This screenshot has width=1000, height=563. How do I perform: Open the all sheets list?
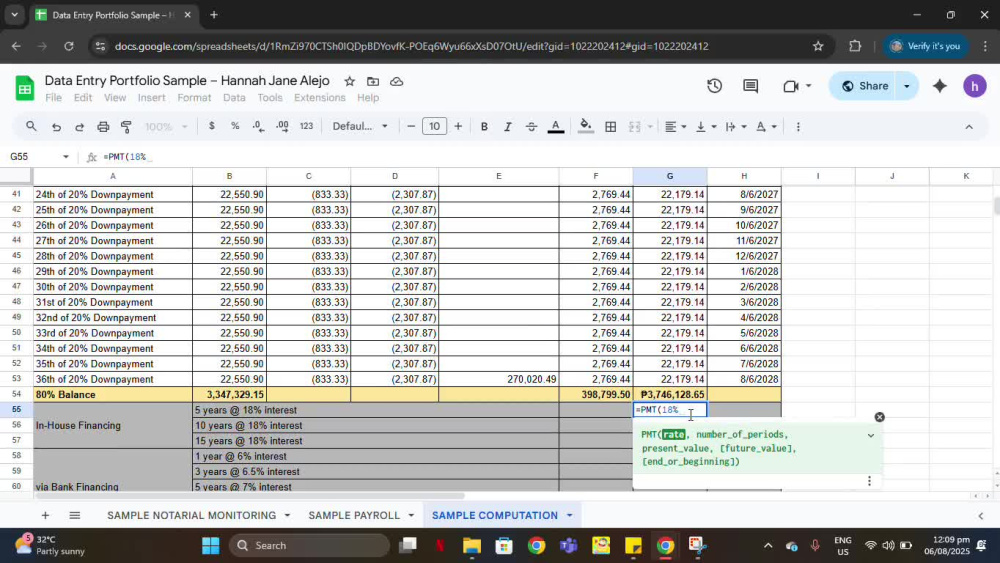pos(75,515)
